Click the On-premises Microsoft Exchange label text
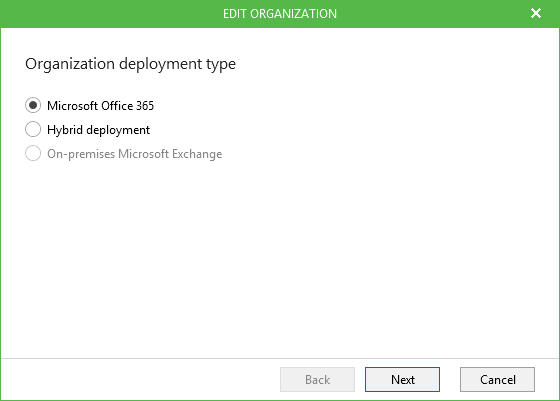Image resolution: width=560 pixels, height=401 pixels. tap(135, 154)
